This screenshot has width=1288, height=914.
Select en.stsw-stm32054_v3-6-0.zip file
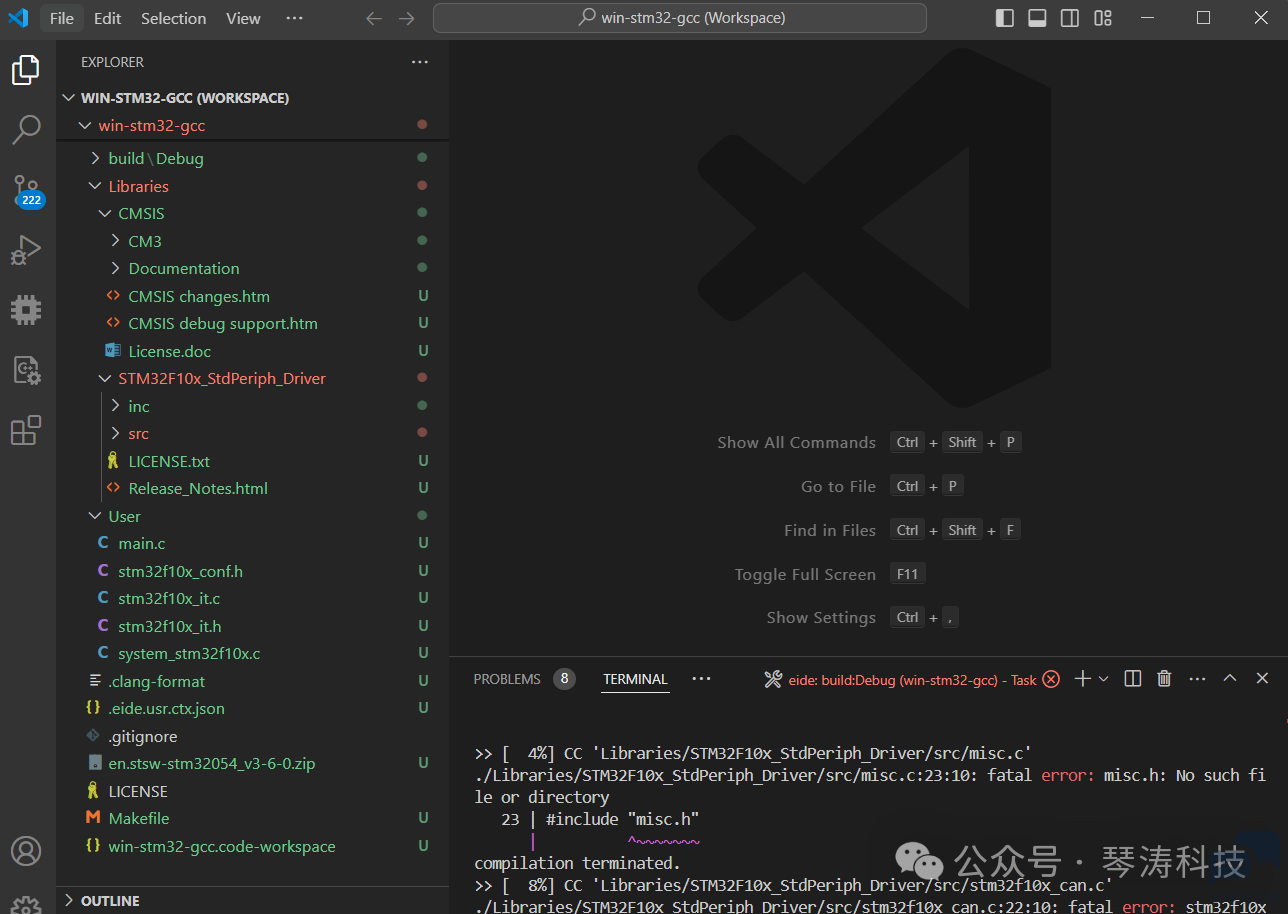[252, 763]
